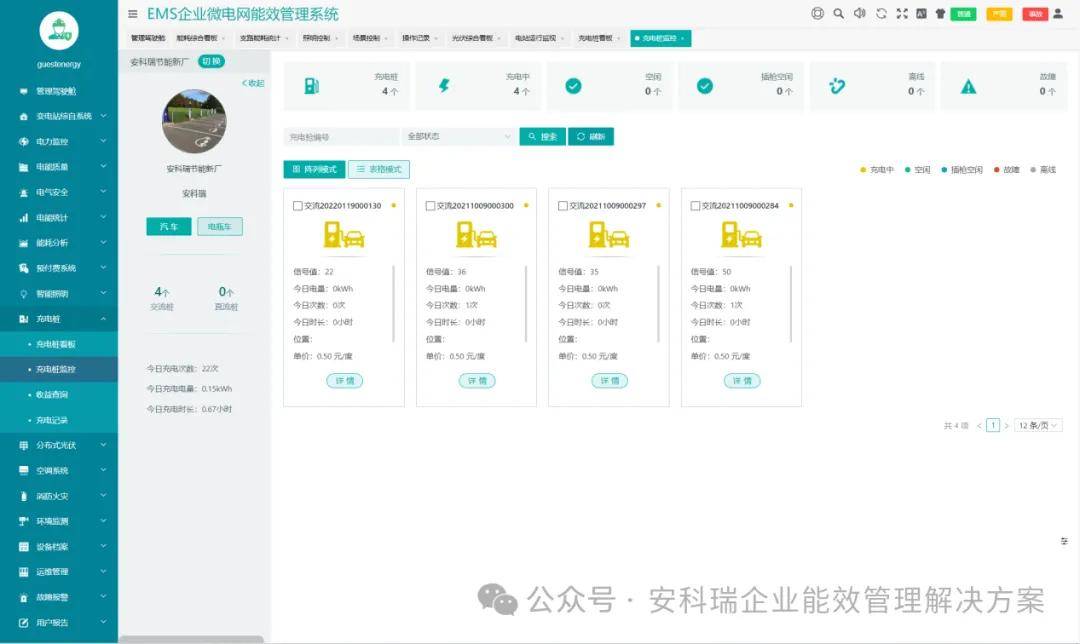Click the circular refresh icon in header

pyautogui.click(x=881, y=13)
